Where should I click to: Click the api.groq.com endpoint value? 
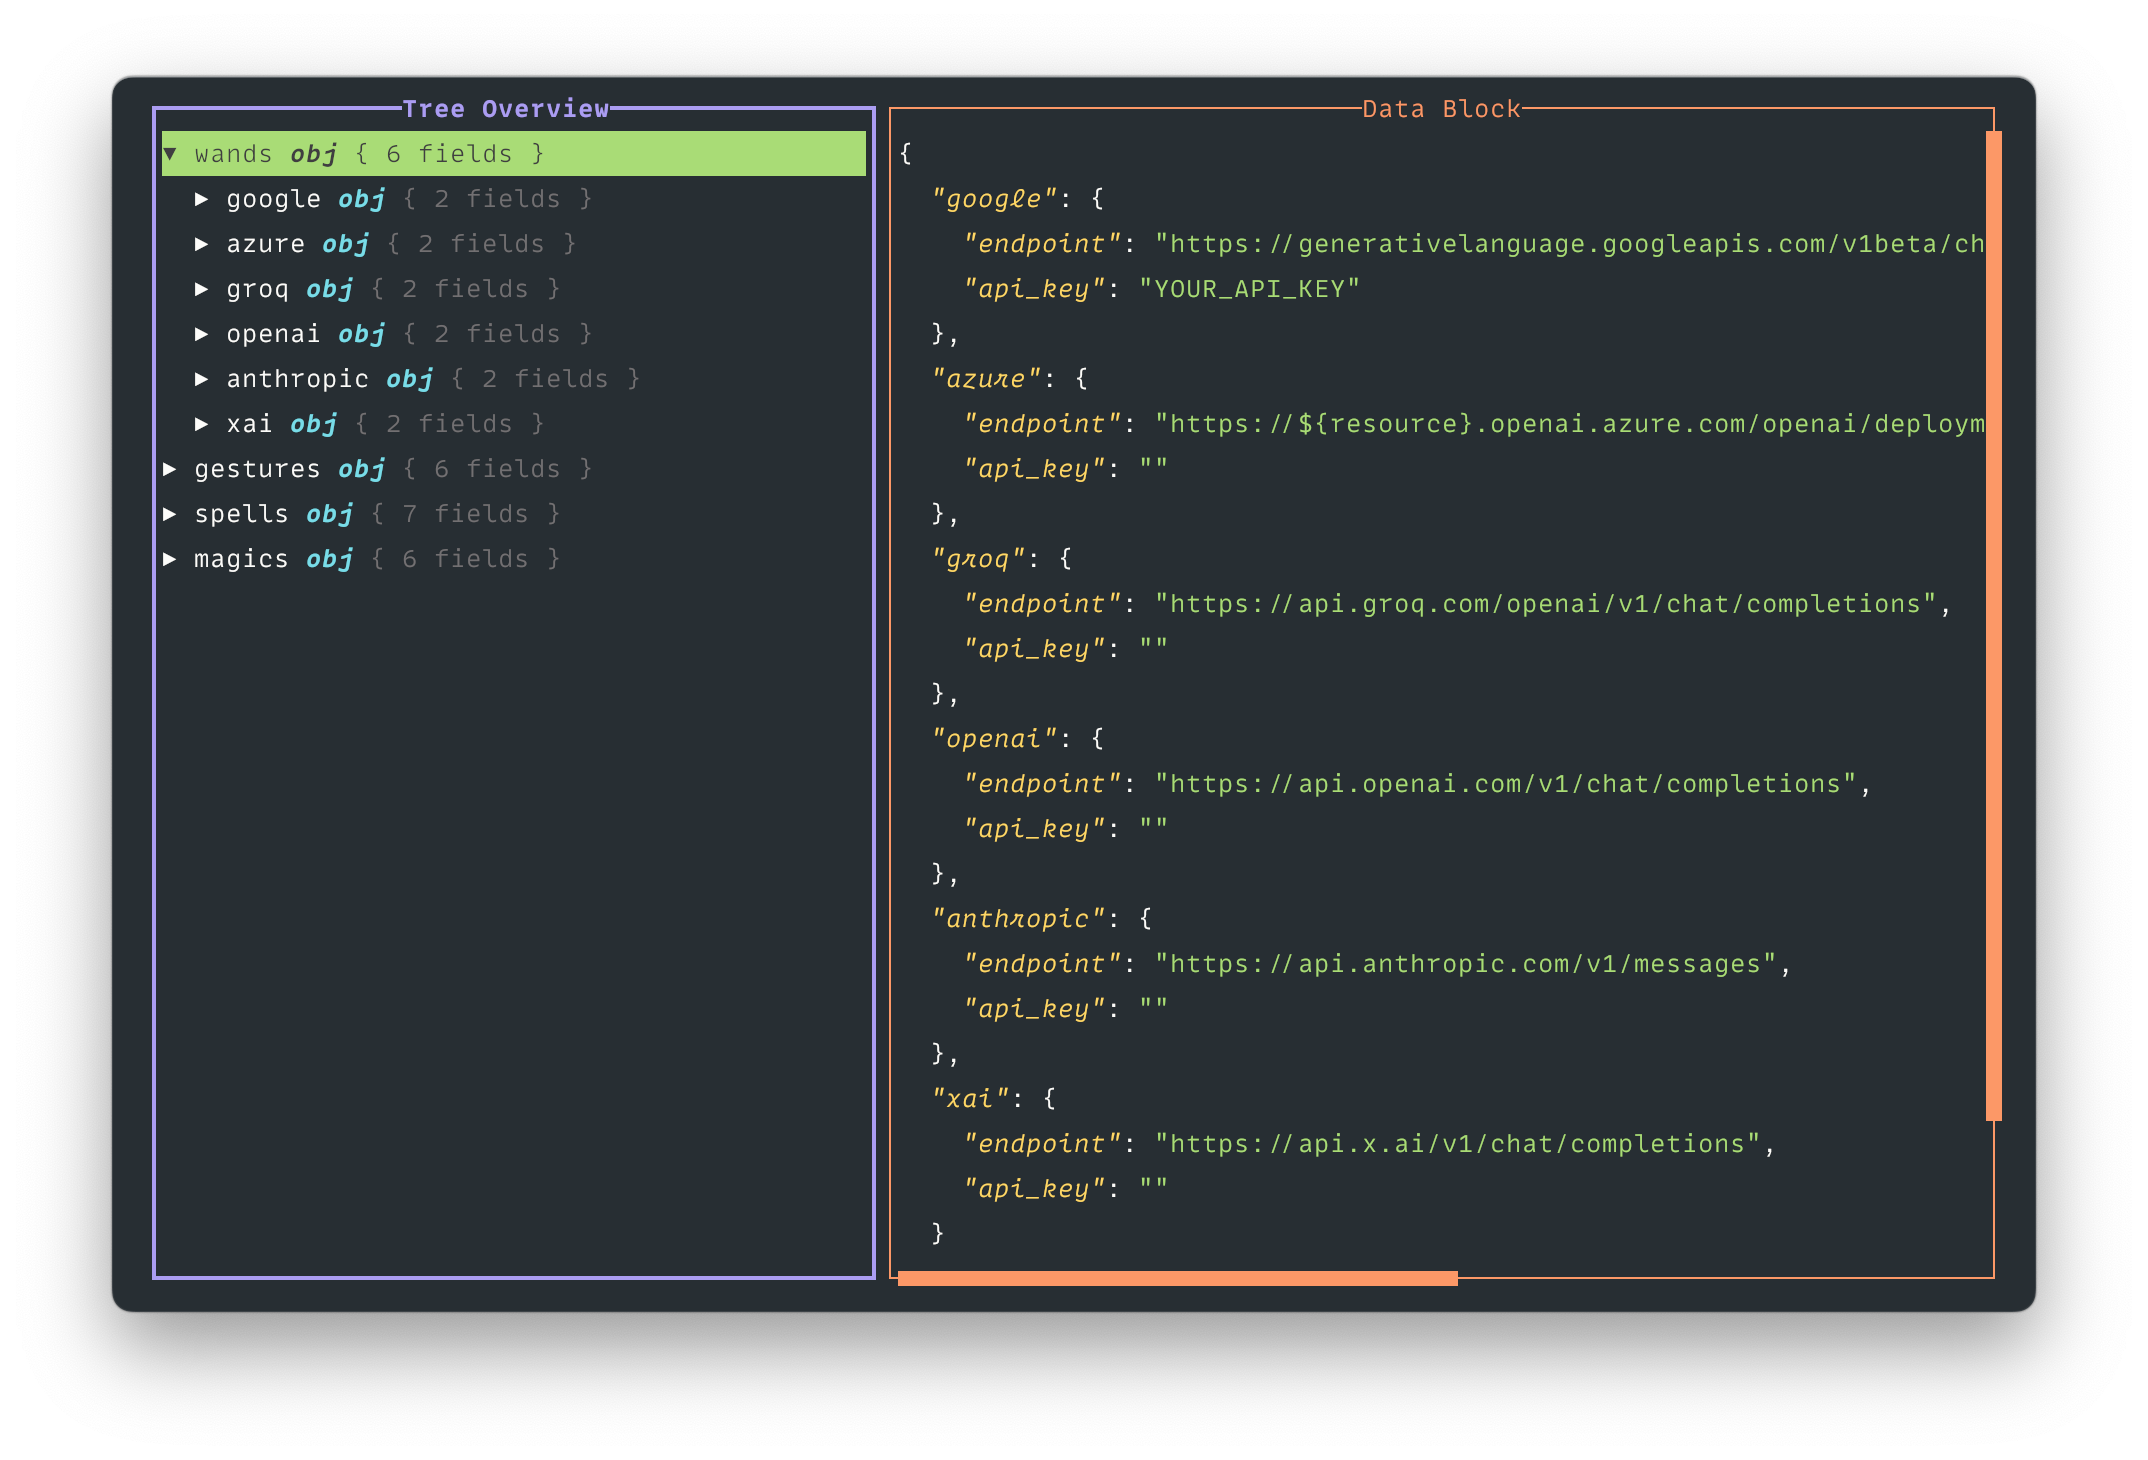click(x=1546, y=604)
